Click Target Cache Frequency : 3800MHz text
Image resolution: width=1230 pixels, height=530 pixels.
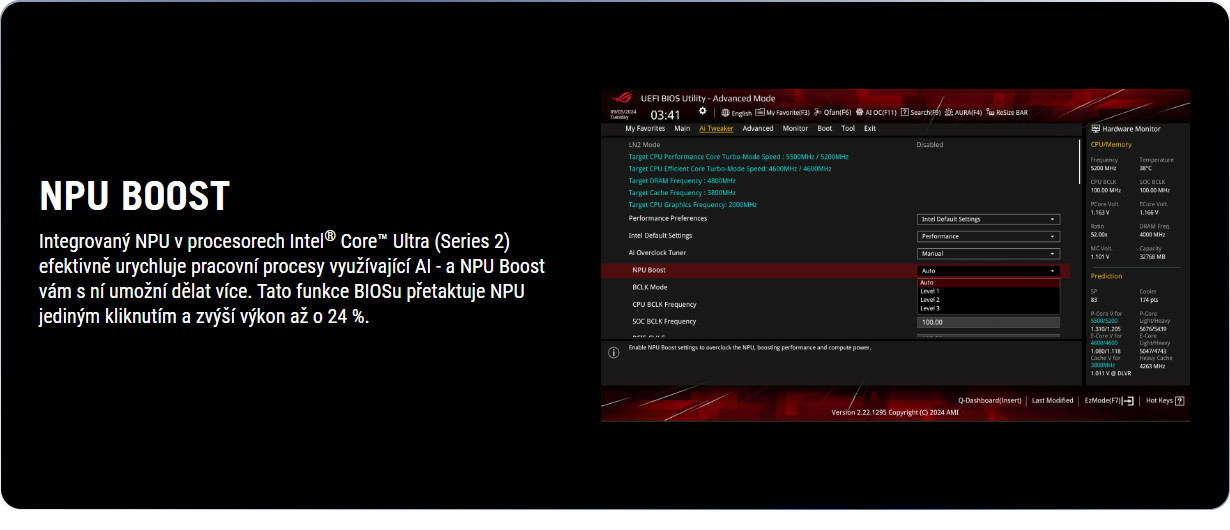point(681,193)
